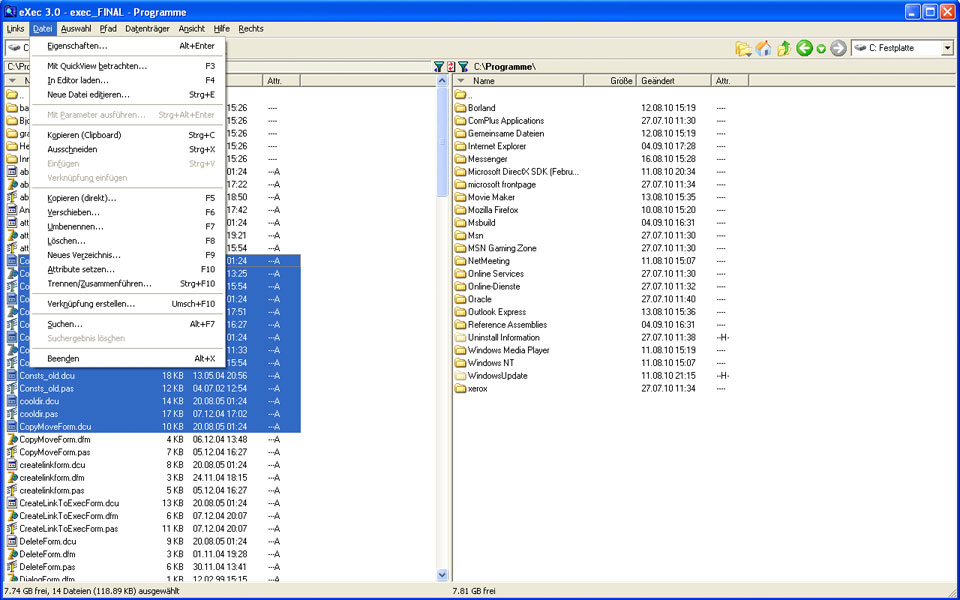This screenshot has height=600, width=960.
Task: Click the 'Größe' column header in right panel
Action: tap(621, 80)
